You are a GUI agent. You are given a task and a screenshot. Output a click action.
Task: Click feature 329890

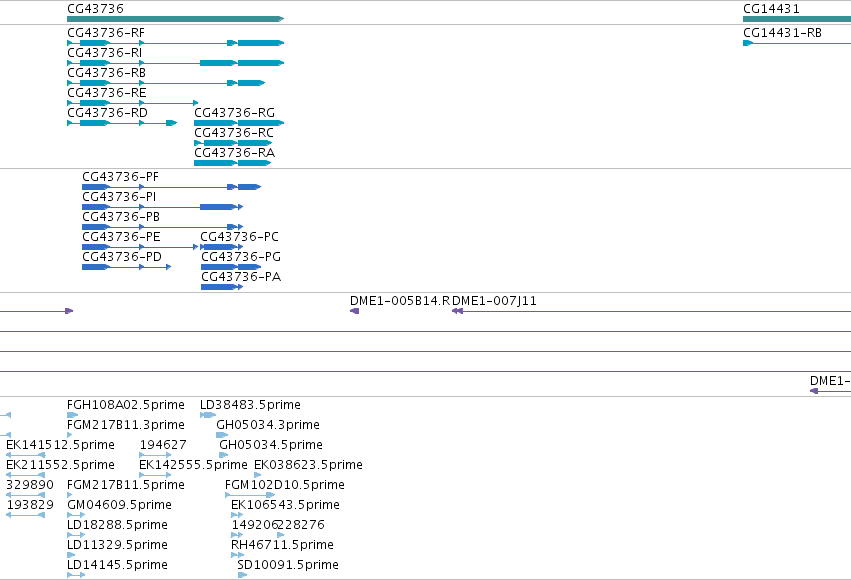point(26,496)
